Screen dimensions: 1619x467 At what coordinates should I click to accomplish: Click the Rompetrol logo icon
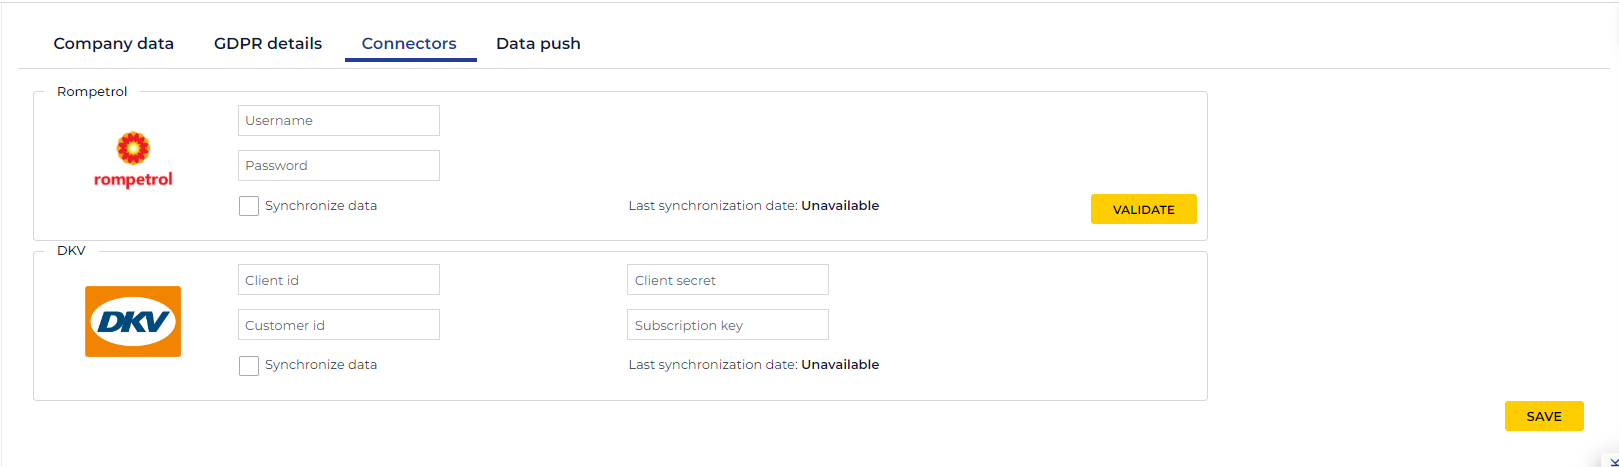point(133,160)
